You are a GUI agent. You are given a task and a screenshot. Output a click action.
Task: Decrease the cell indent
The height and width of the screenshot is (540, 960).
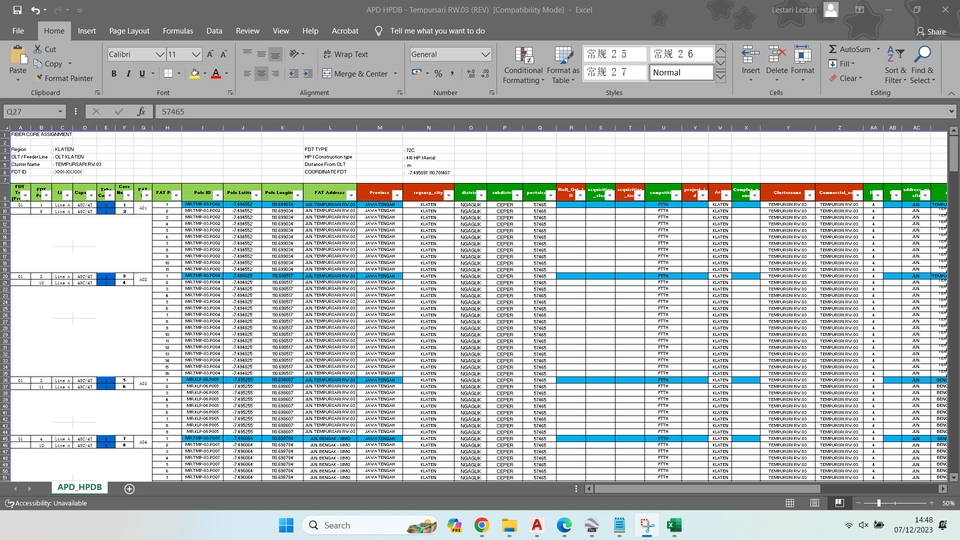pos(293,73)
